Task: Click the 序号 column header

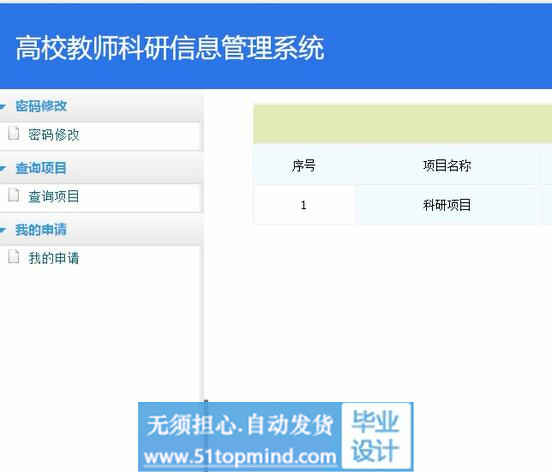Action: [x=303, y=166]
